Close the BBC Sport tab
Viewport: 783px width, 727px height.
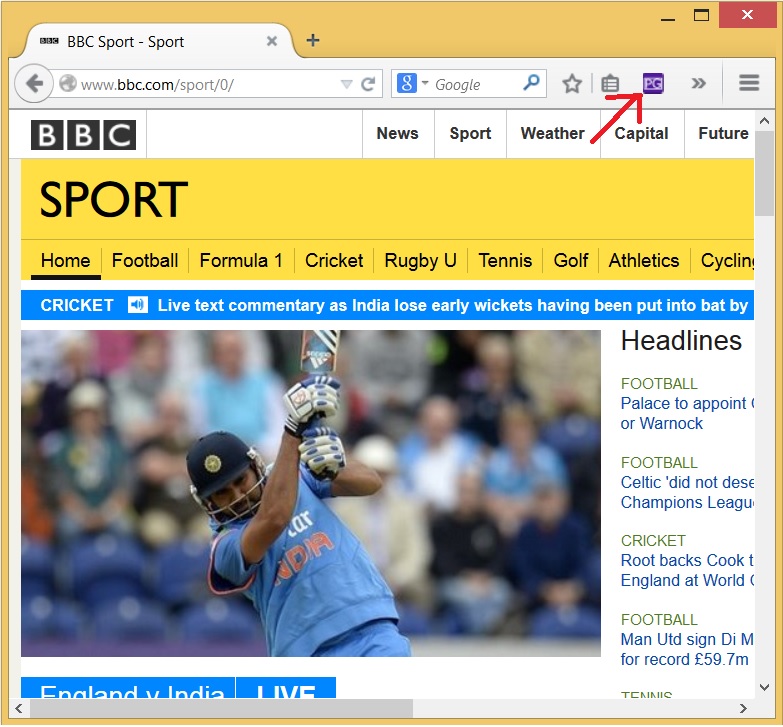tap(271, 41)
